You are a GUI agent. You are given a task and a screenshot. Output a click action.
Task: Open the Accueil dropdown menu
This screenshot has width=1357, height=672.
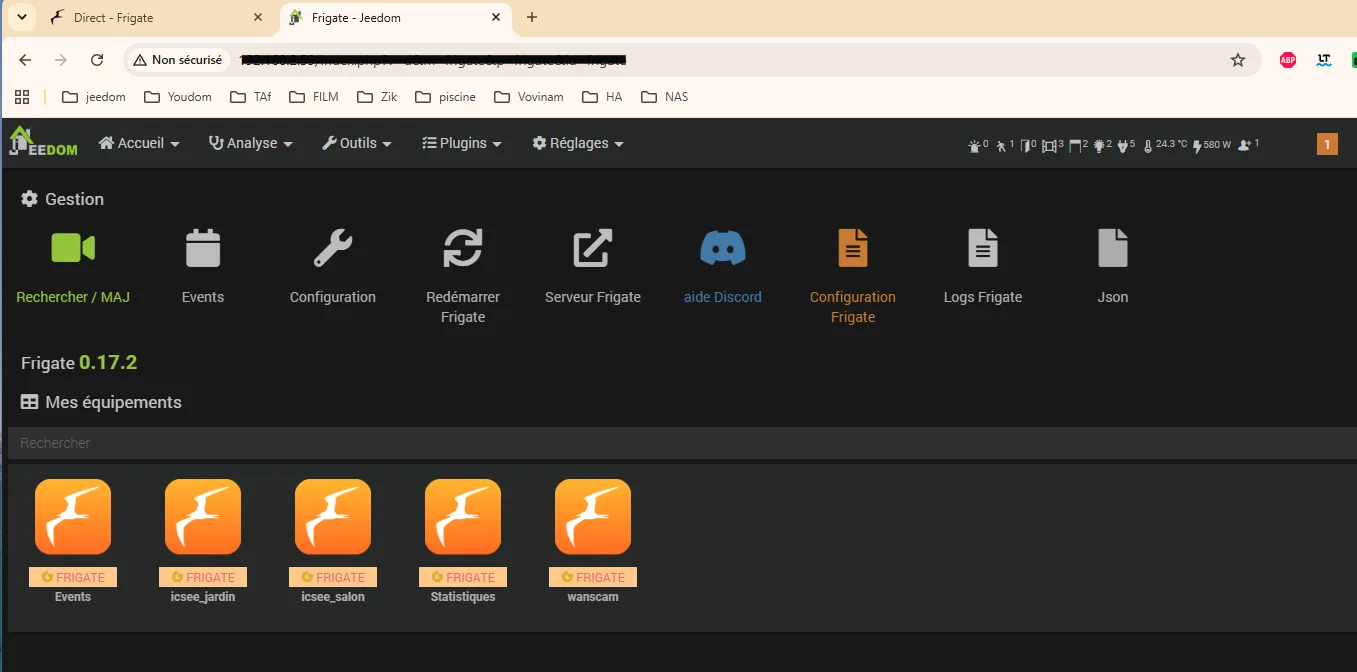(139, 143)
